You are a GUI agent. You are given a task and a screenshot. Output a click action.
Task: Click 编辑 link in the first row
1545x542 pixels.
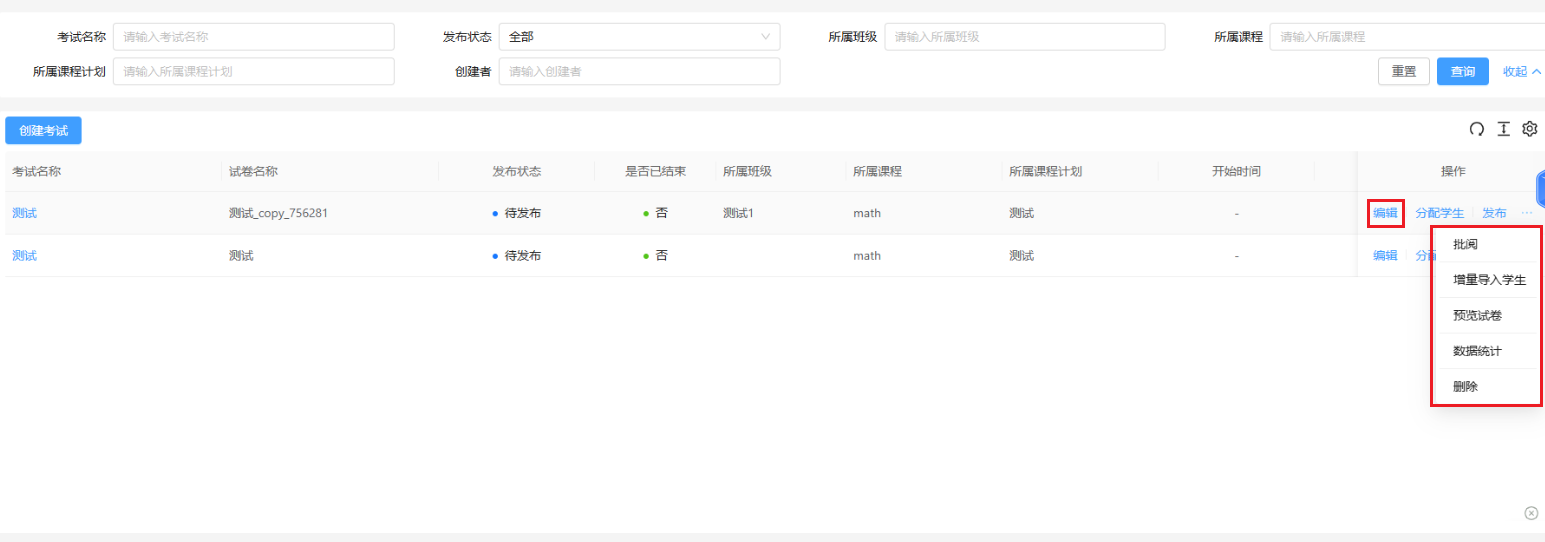click(x=1385, y=213)
